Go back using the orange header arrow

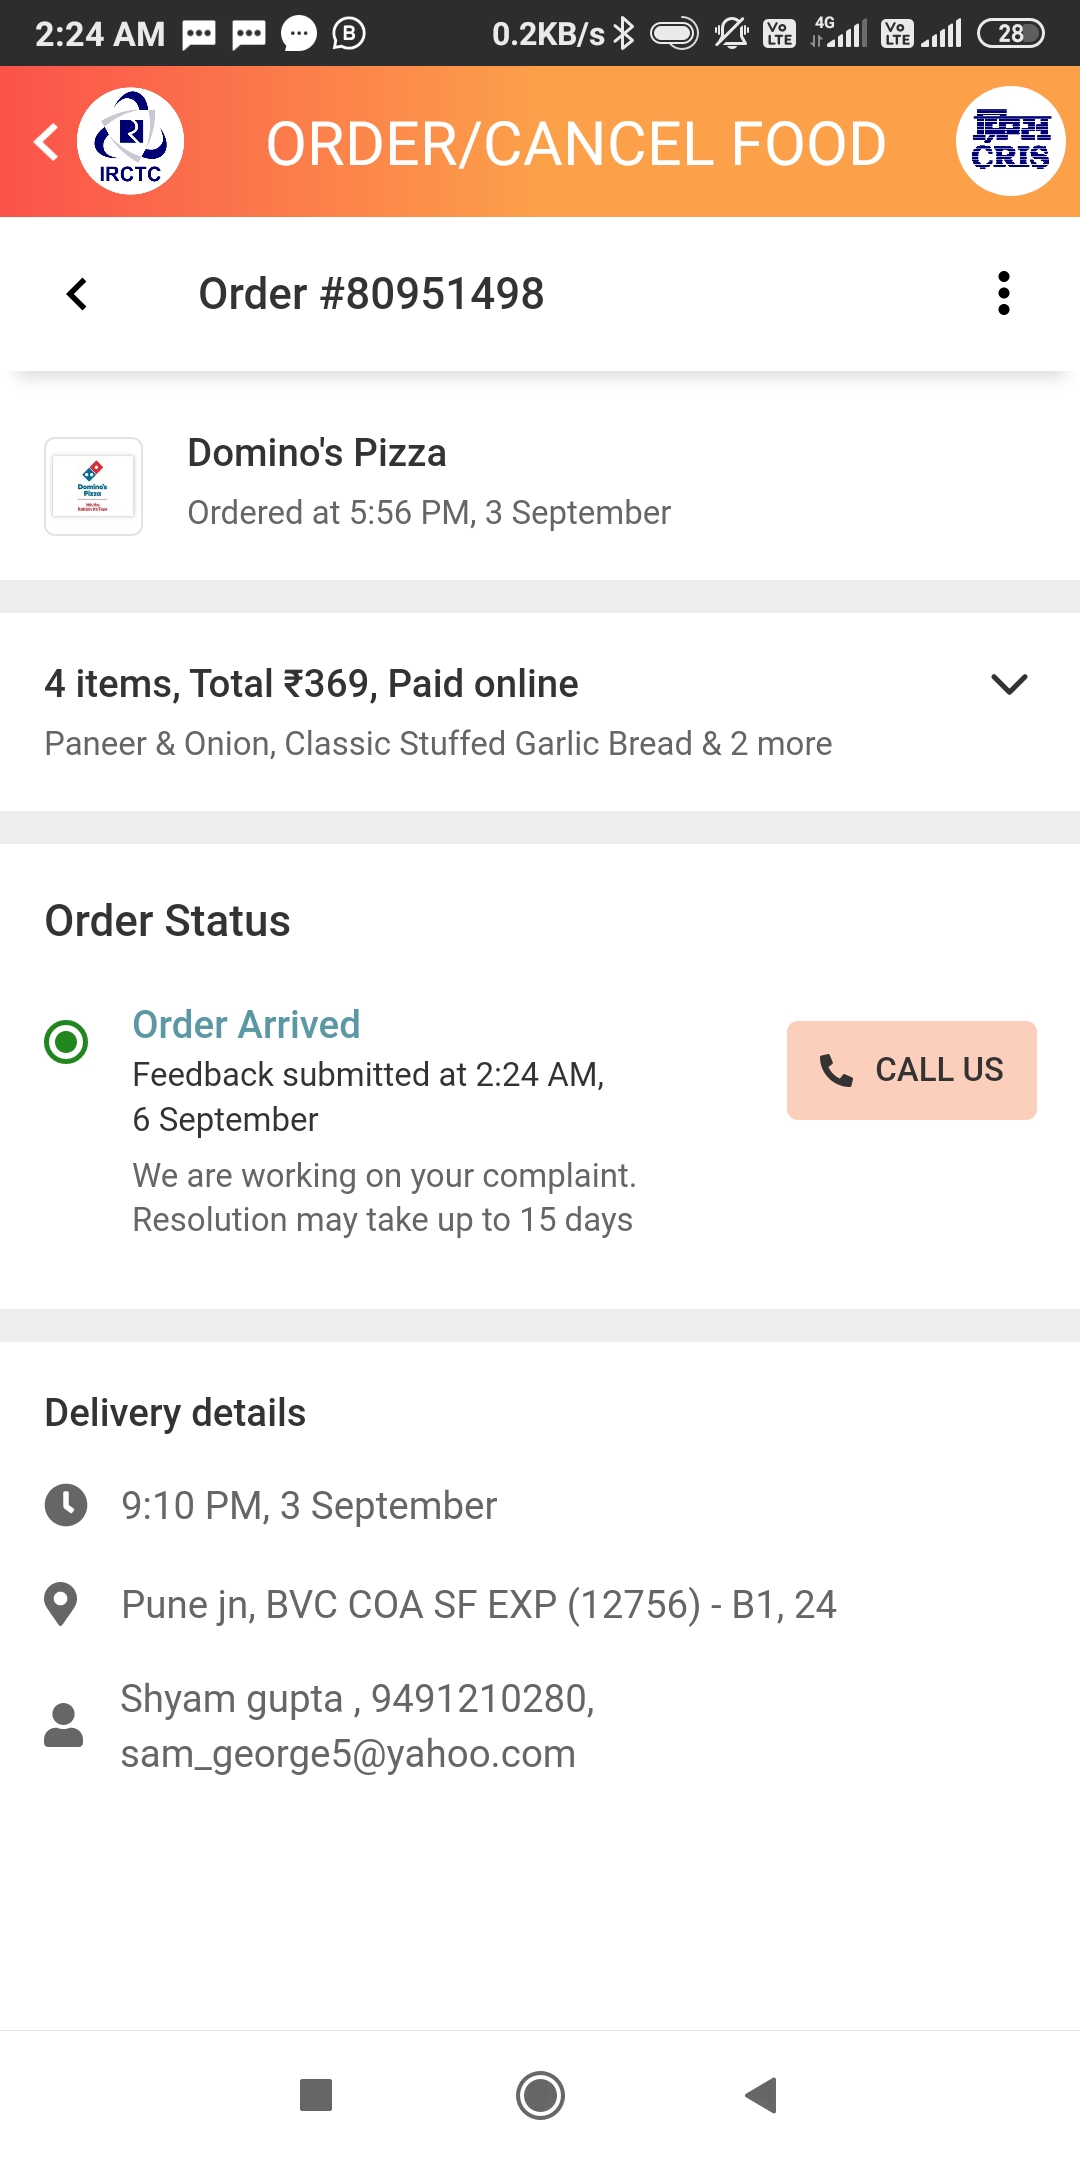pyautogui.click(x=46, y=141)
